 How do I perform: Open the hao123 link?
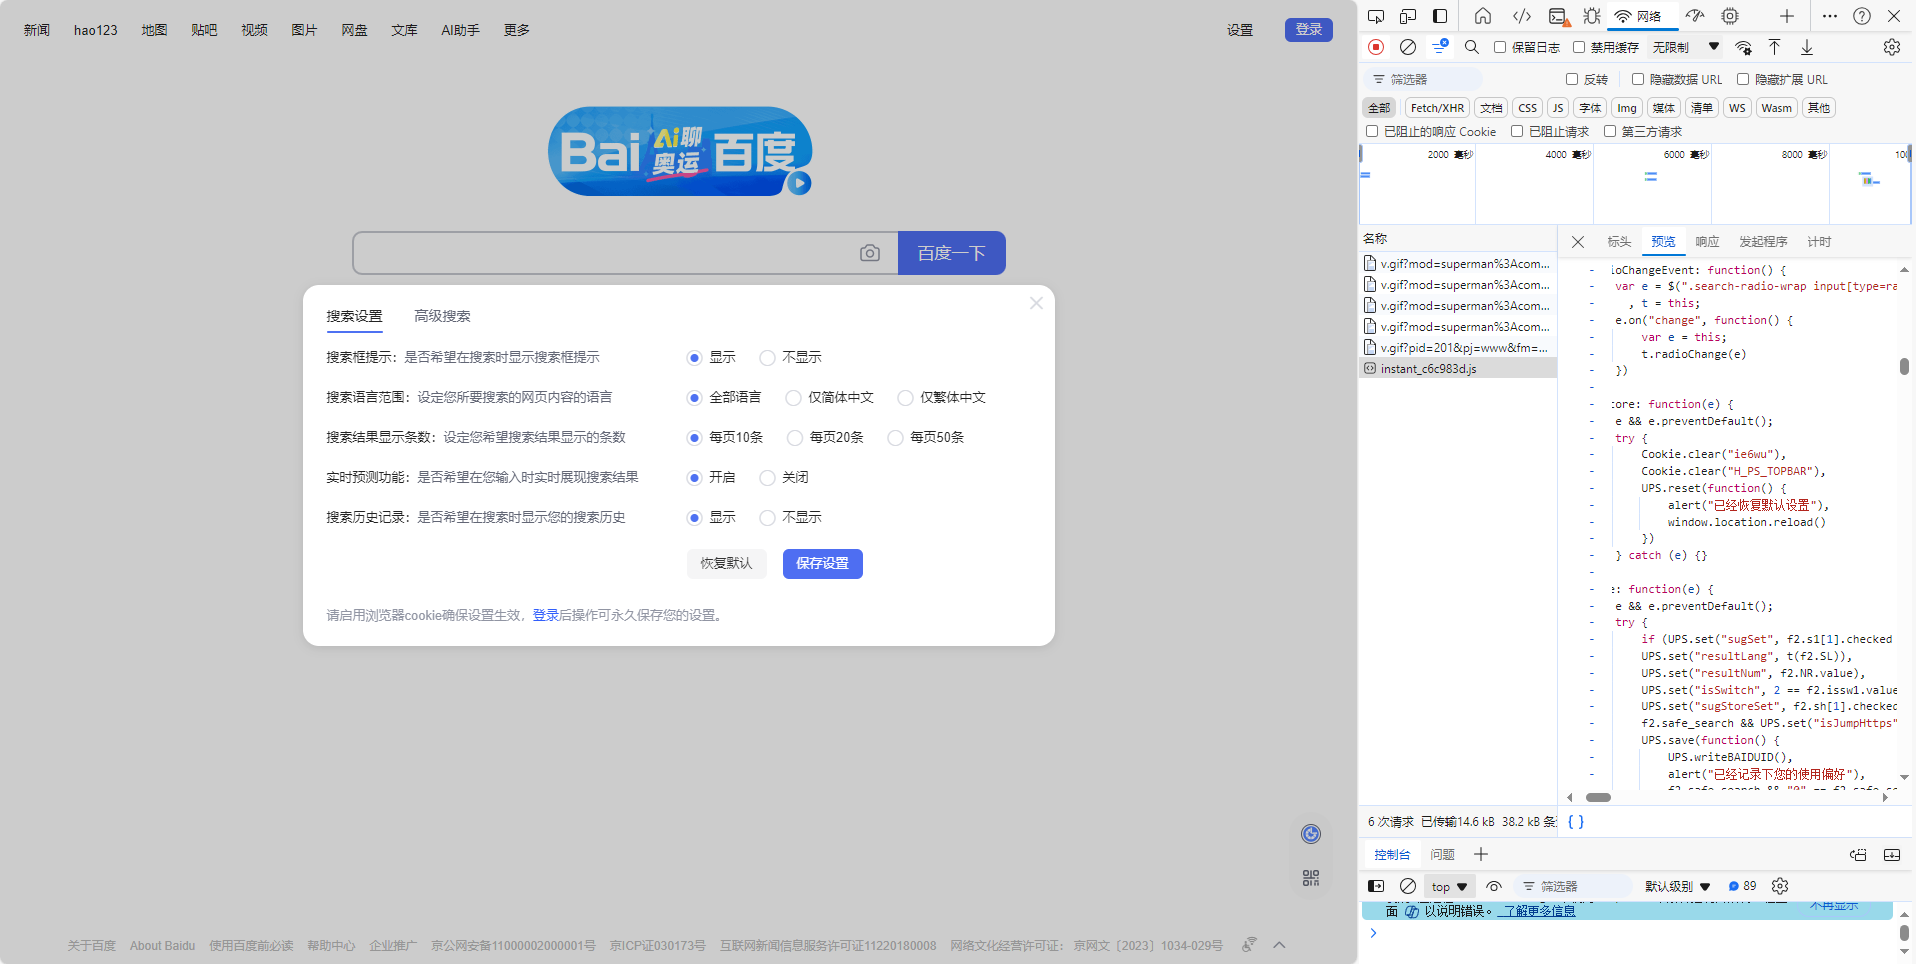(x=96, y=30)
